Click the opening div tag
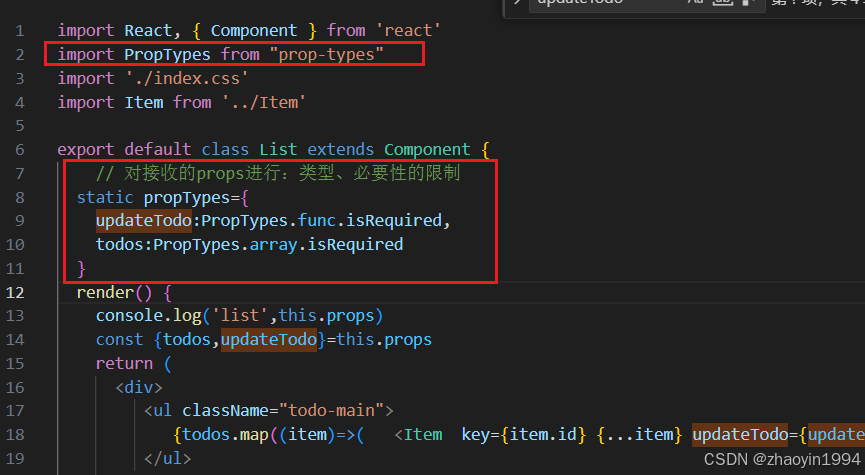The image size is (865, 475). [138, 387]
